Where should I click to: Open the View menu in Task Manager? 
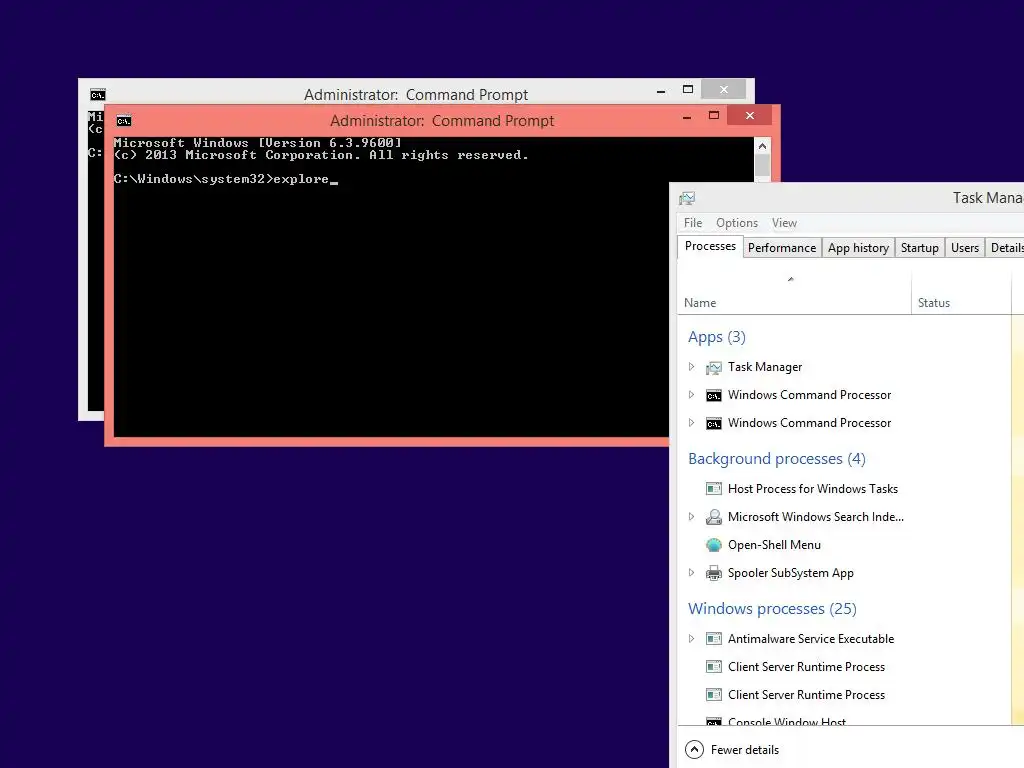click(x=784, y=223)
